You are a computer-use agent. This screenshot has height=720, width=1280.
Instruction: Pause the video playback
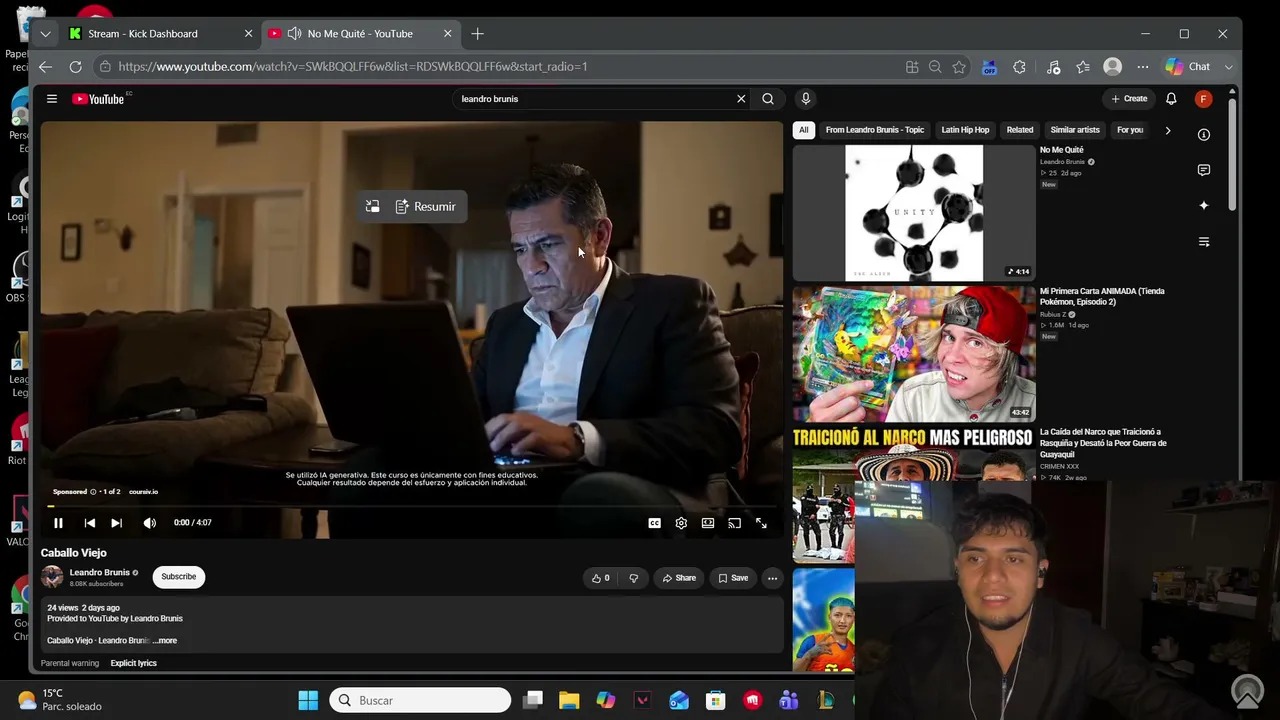point(58,523)
